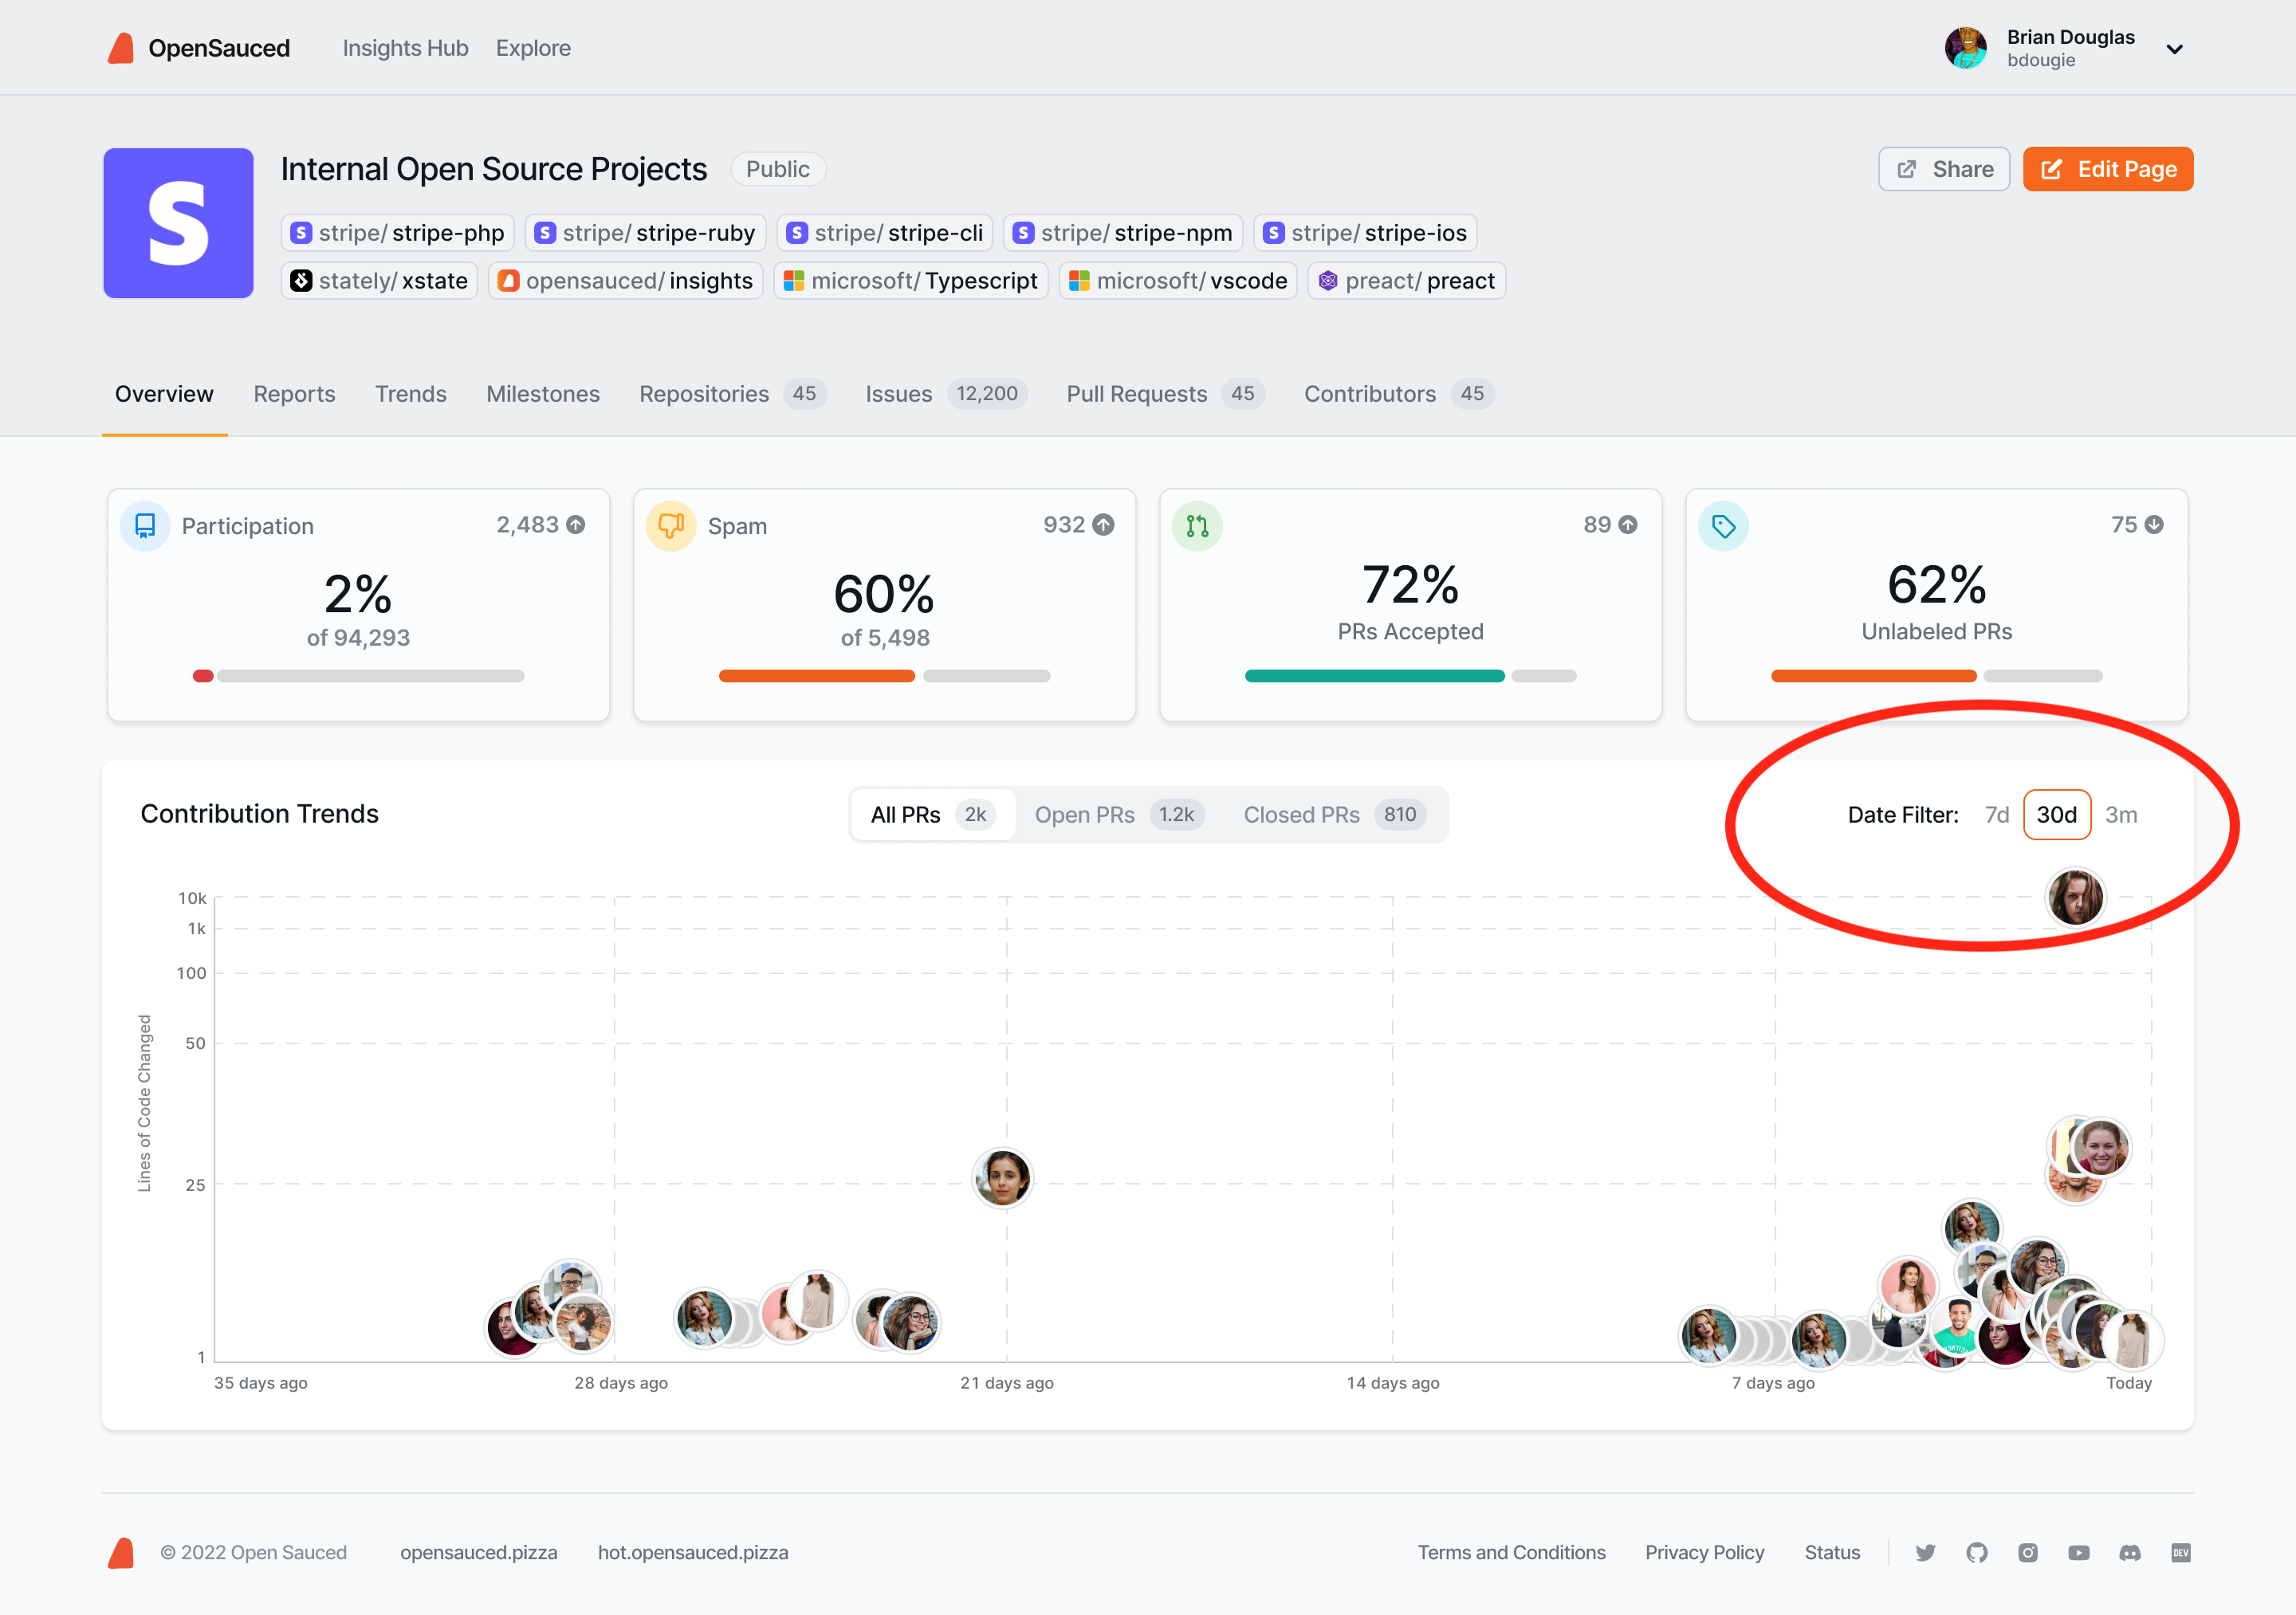This screenshot has width=2296, height=1615.
Task: Click the Share button
Action: (1943, 169)
